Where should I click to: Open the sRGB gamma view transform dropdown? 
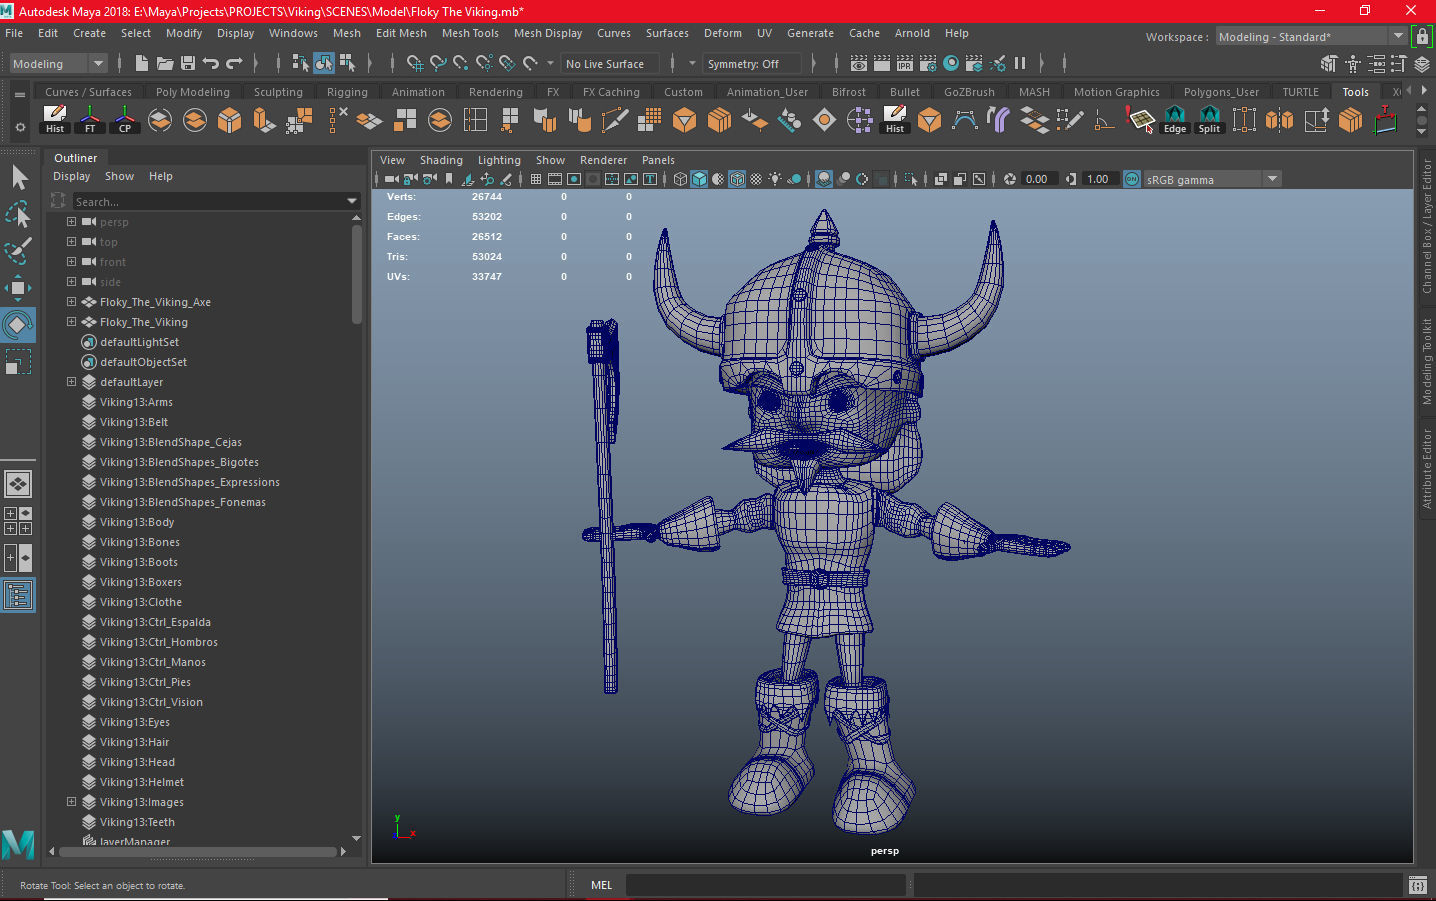pos(1213,179)
